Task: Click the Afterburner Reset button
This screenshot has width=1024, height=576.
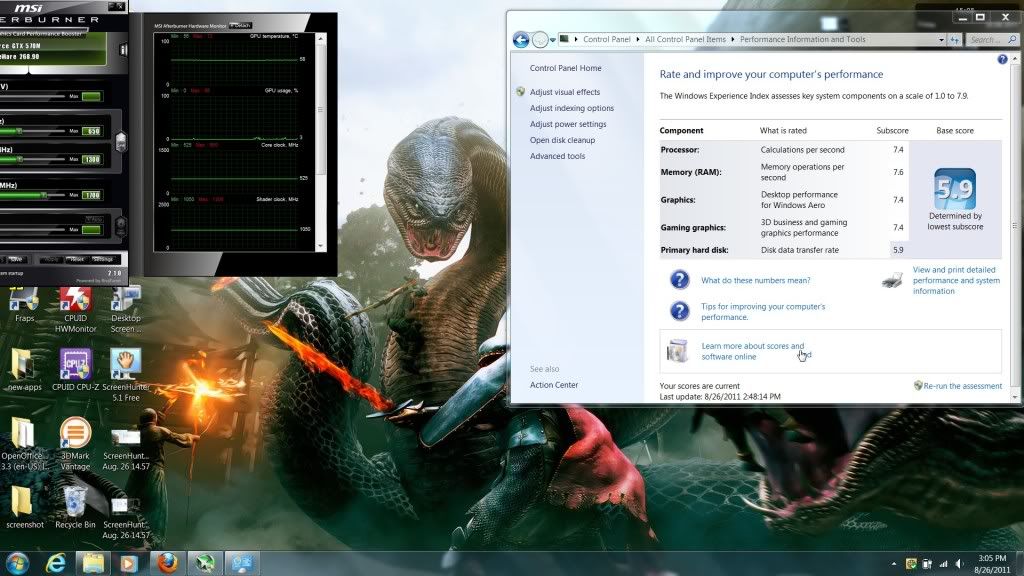Action: tap(76, 259)
